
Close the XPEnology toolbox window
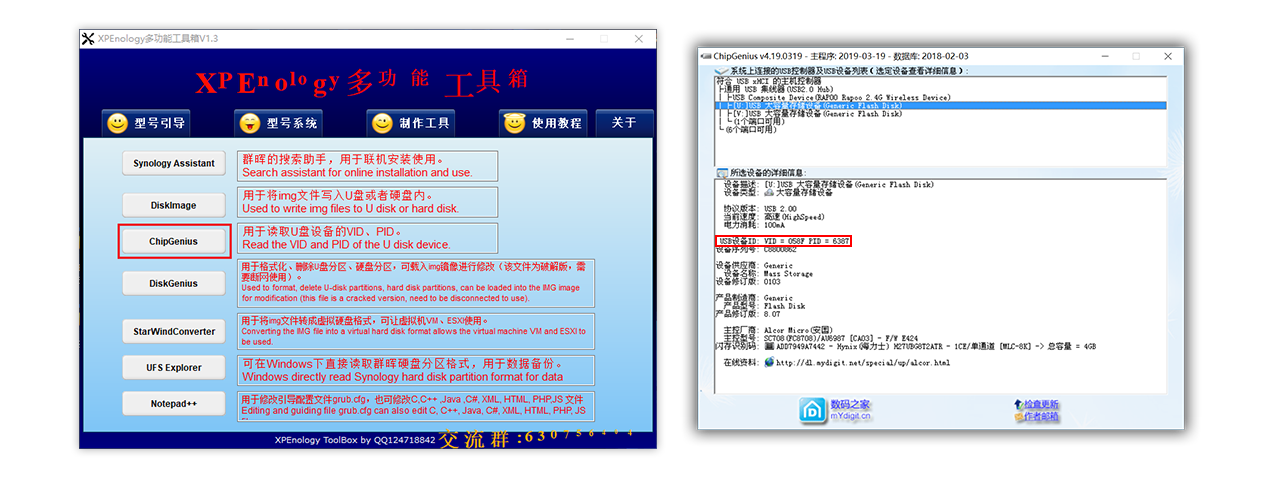coord(638,39)
